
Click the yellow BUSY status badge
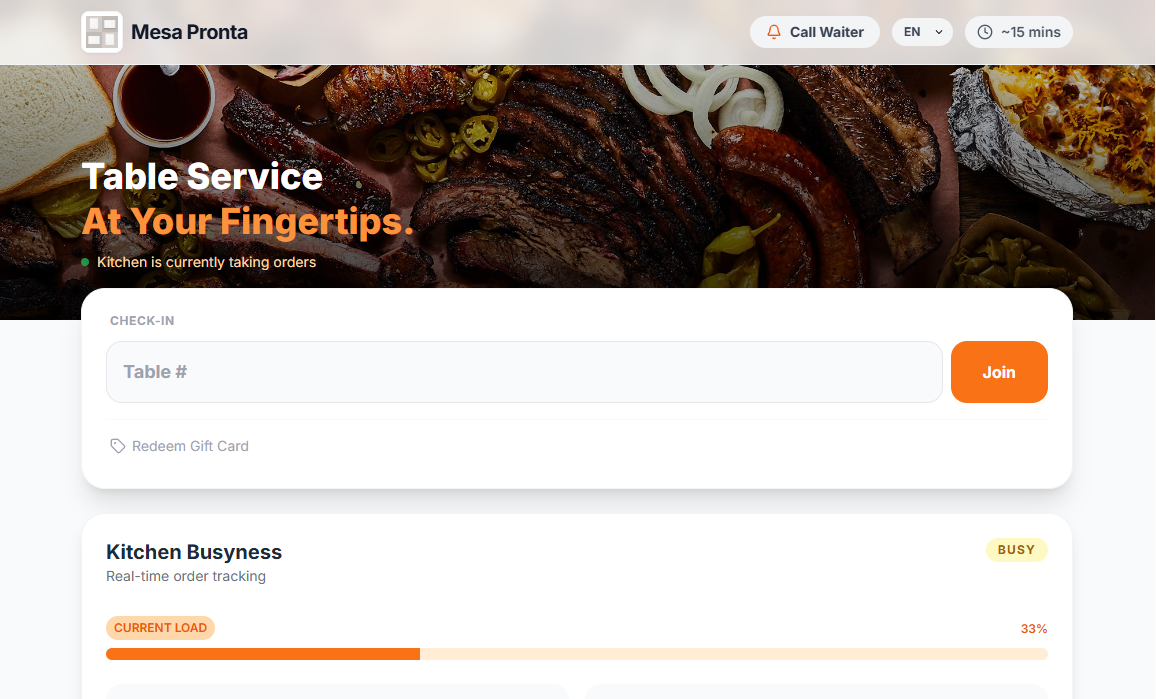pos(1016,550)
